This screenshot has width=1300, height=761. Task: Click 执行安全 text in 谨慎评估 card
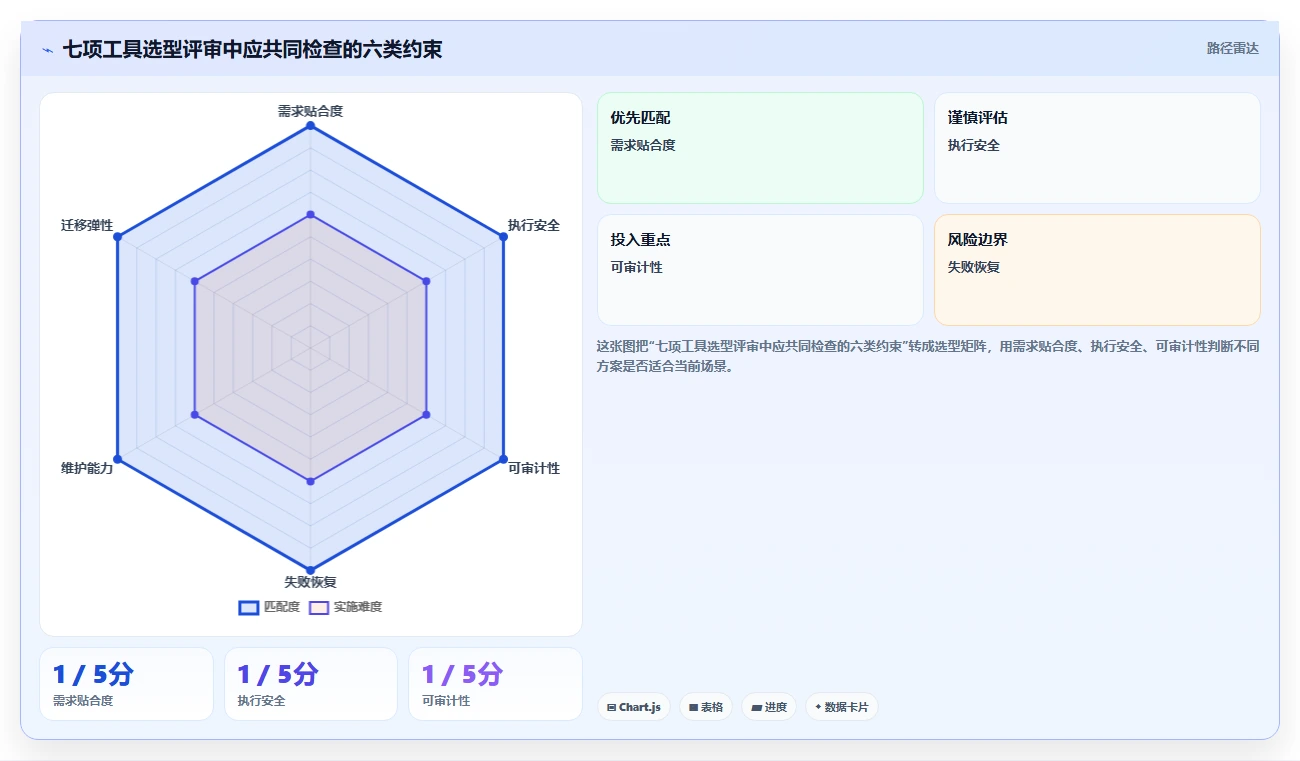(x=974, y=145)
